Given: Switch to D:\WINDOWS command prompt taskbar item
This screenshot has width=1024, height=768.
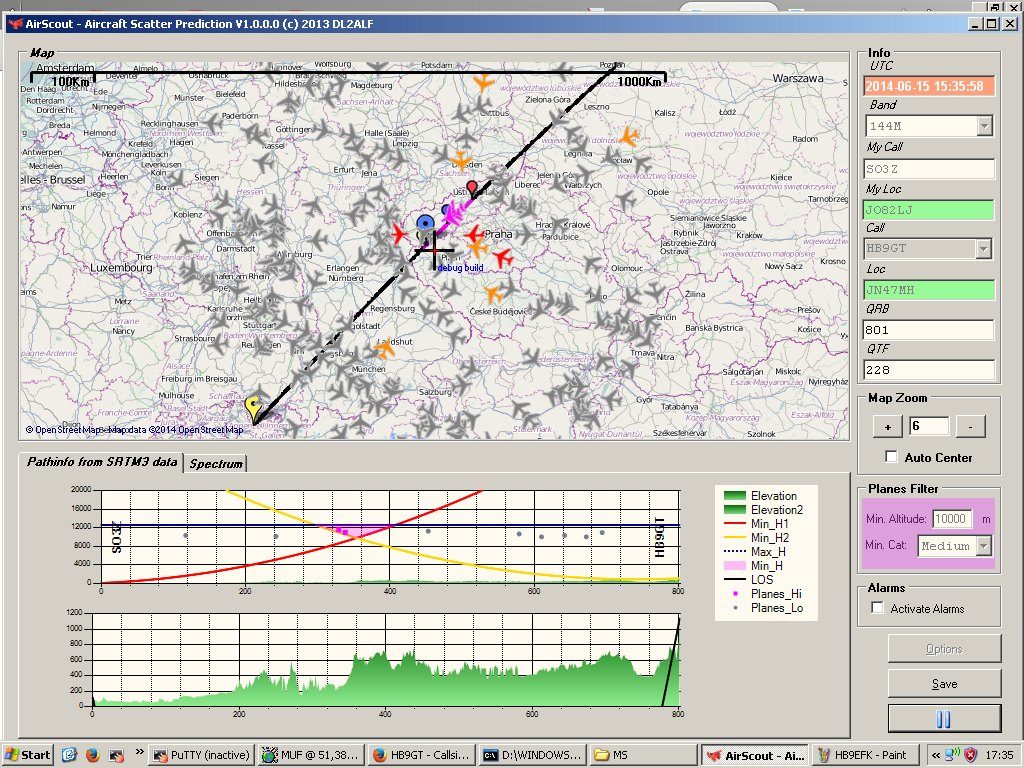Looking at the screenshot, I should [531, 755].
